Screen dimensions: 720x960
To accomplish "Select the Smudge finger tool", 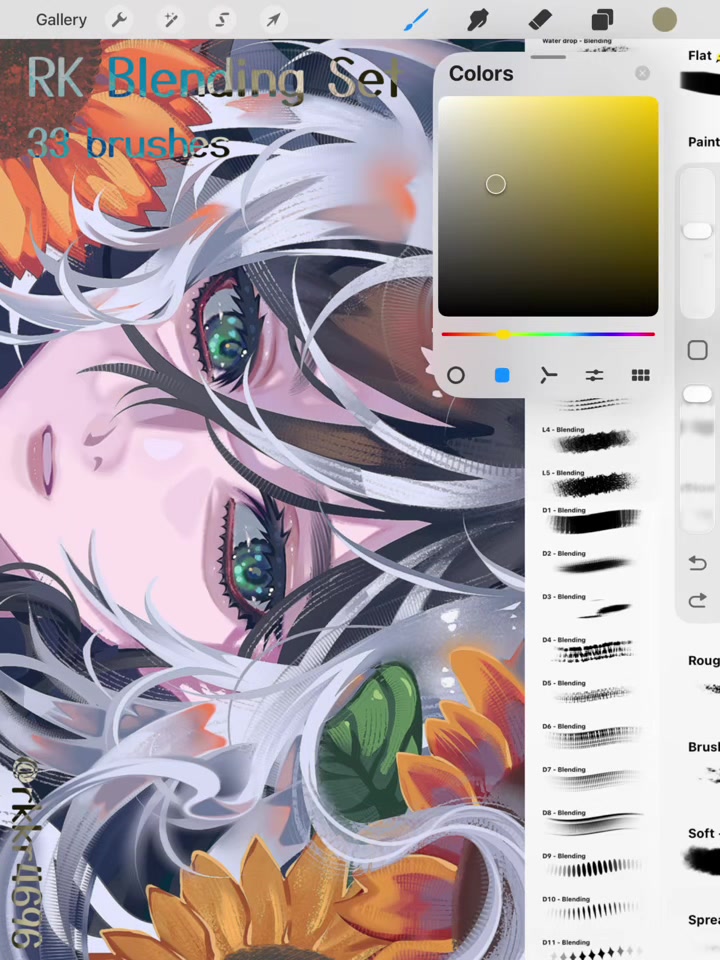I will [x=478, y=20].
